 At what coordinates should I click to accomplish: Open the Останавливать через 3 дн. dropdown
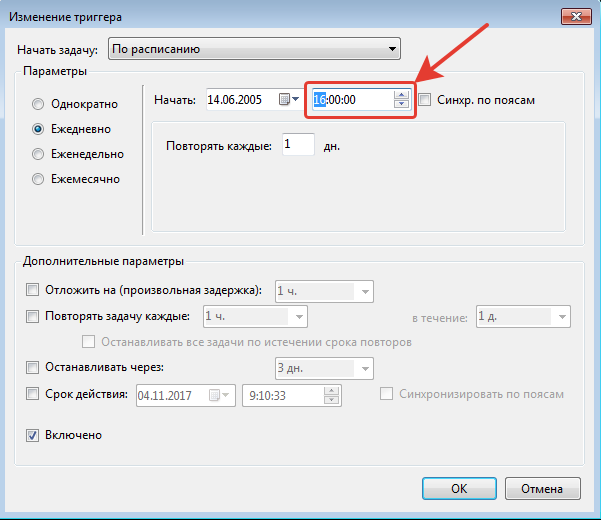(x=324, y=368)
